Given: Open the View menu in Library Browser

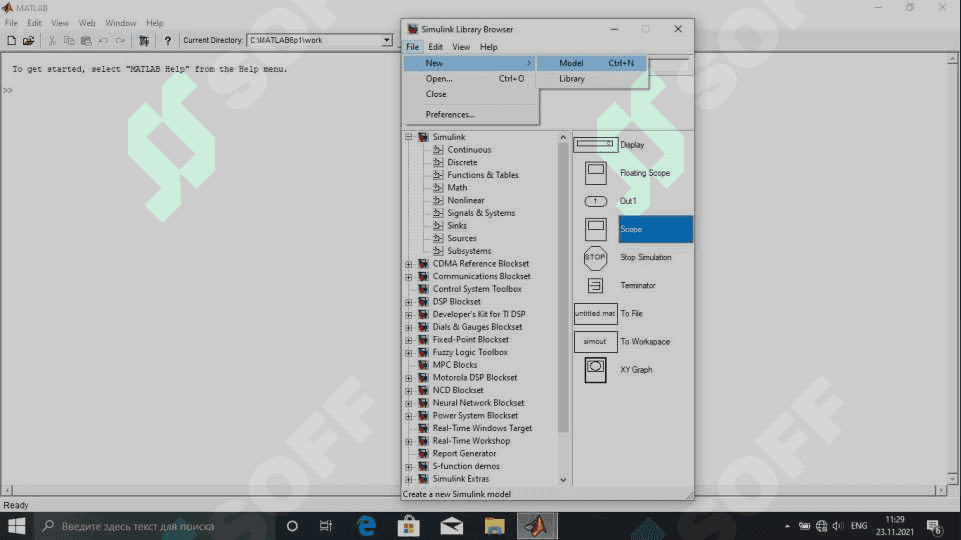Looking at the screenshot, I should (x=461, y=47).
